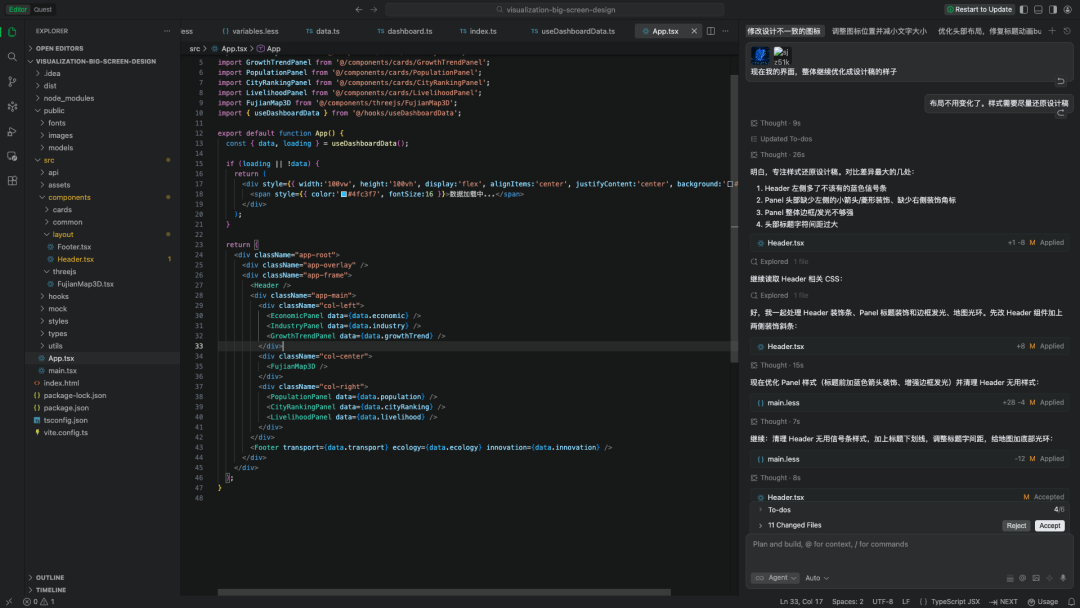This screenshot has width=1080, height=608.
Task: Open the Auto model dropdown
Action: [x=817, y=578]
